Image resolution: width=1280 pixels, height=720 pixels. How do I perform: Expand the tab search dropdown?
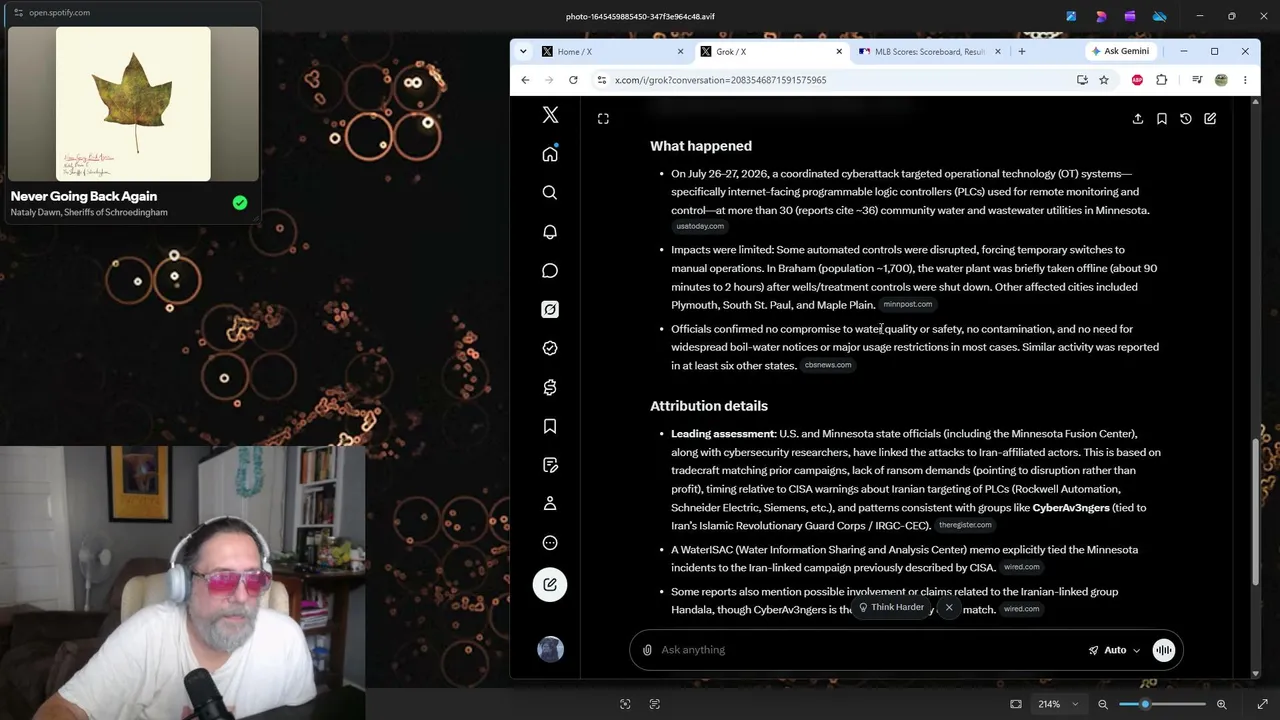523,52
